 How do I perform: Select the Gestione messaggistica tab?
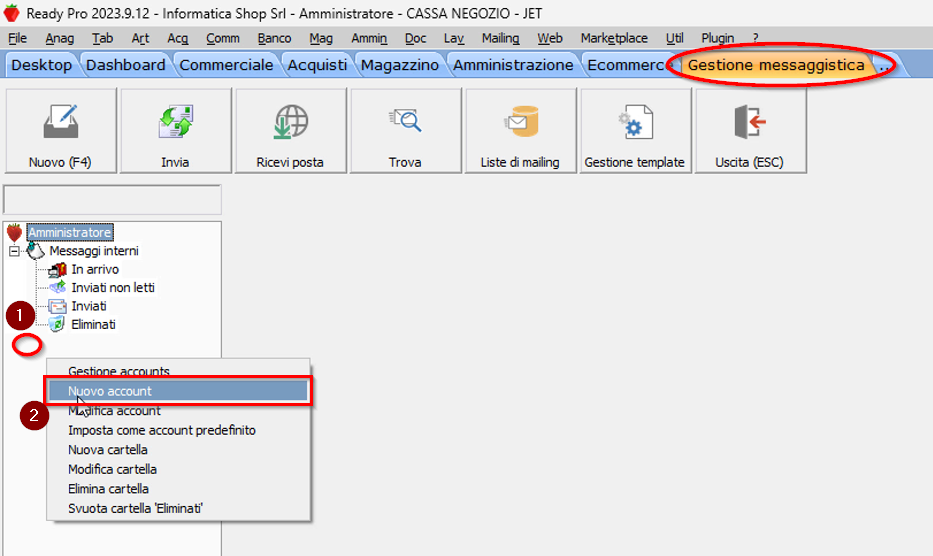coord(776,65)
